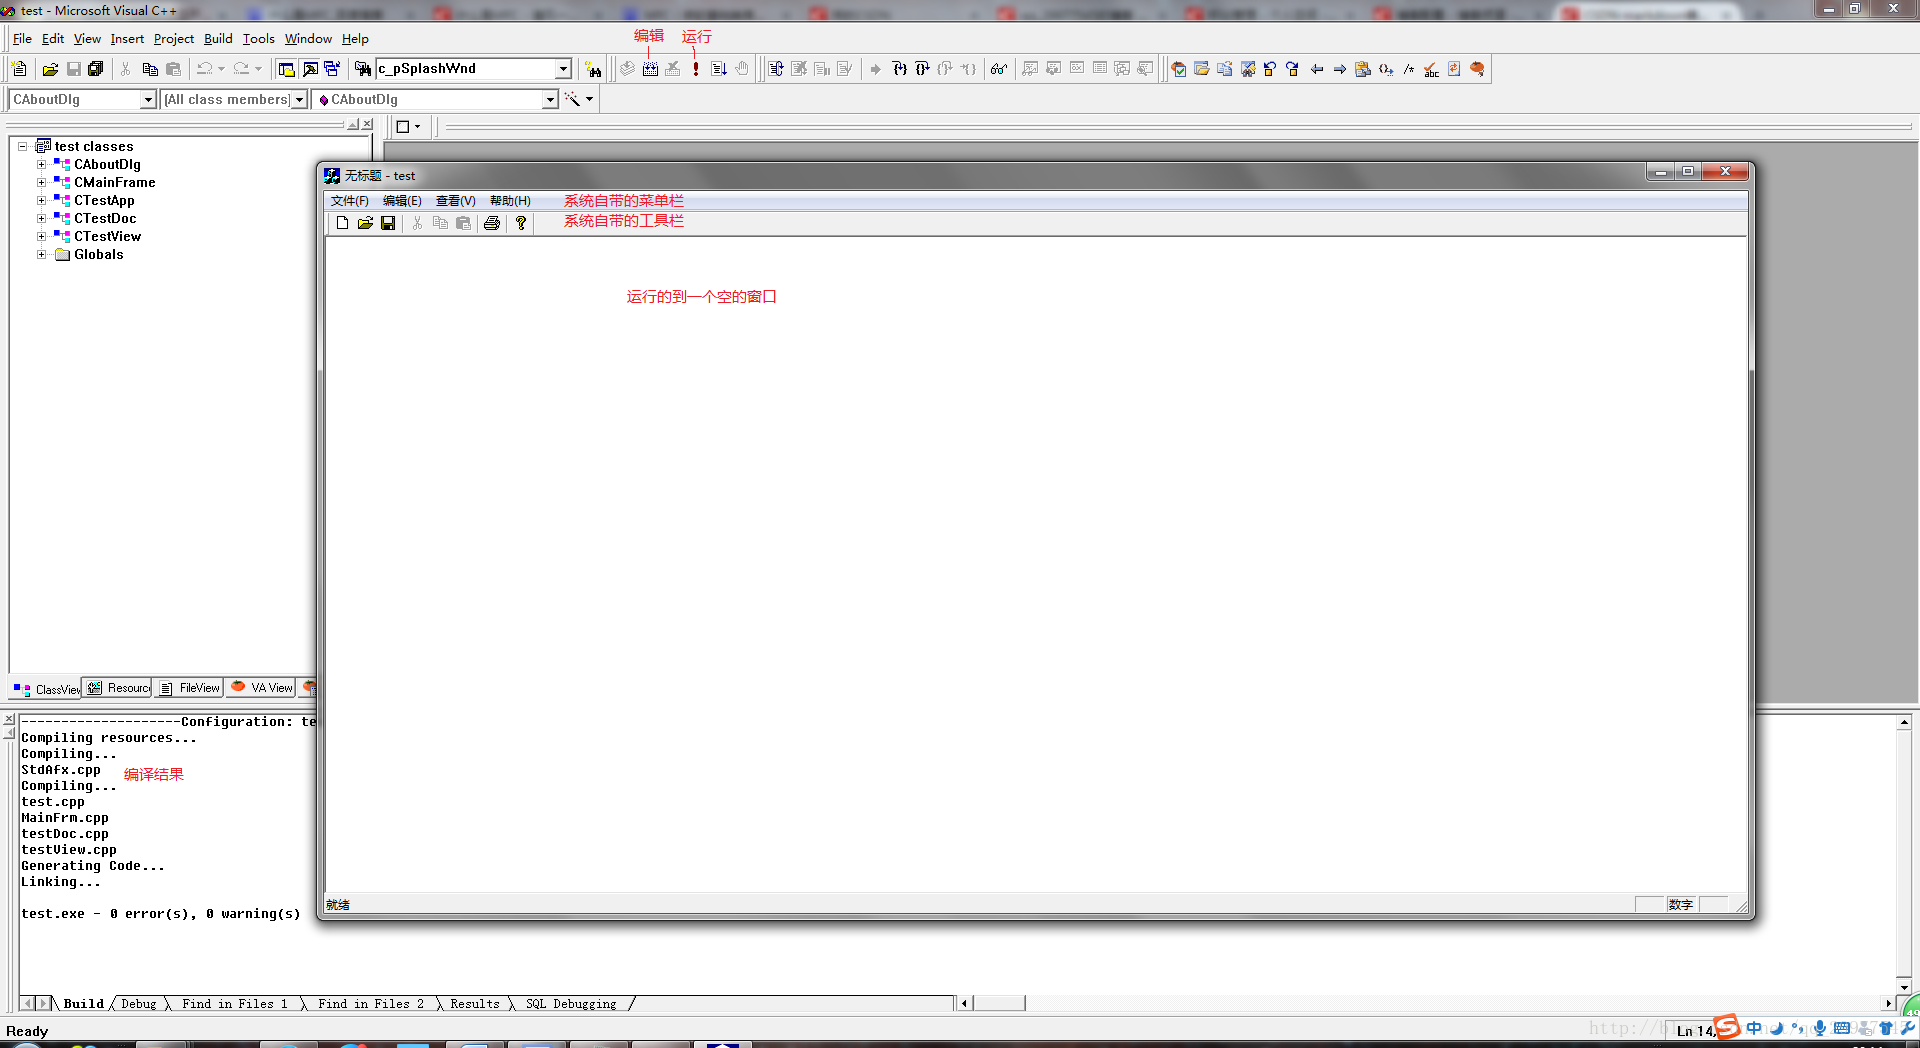Image resolution: width=1920 pixels, height=1048 pixels.
Task: Open the Build menu
Action: point(218,39)
